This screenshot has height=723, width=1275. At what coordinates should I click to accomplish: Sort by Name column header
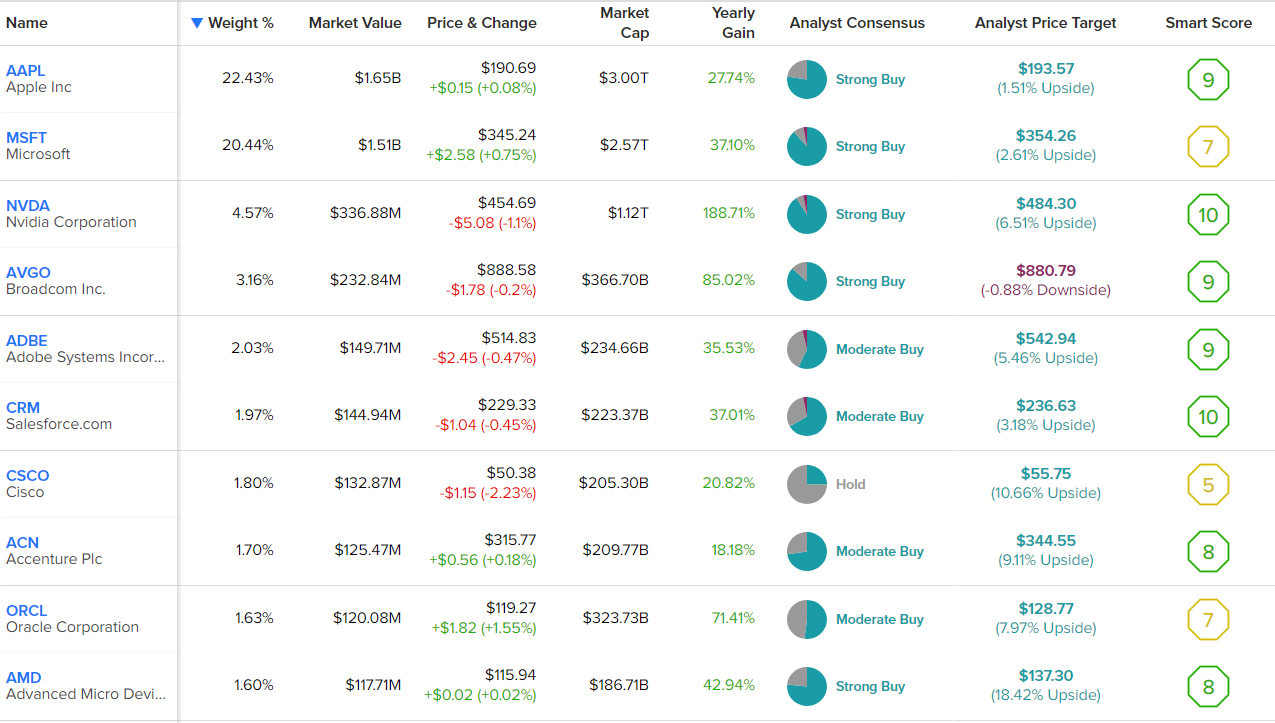(x=27, y=23)
